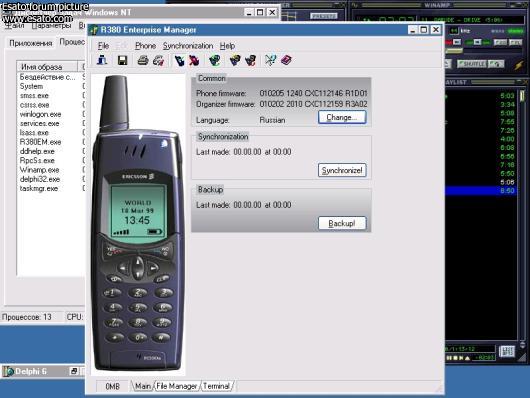Toggle Winamp repeat button next to Shuffle
530x398 pixels.
click(x=496, y=64)
